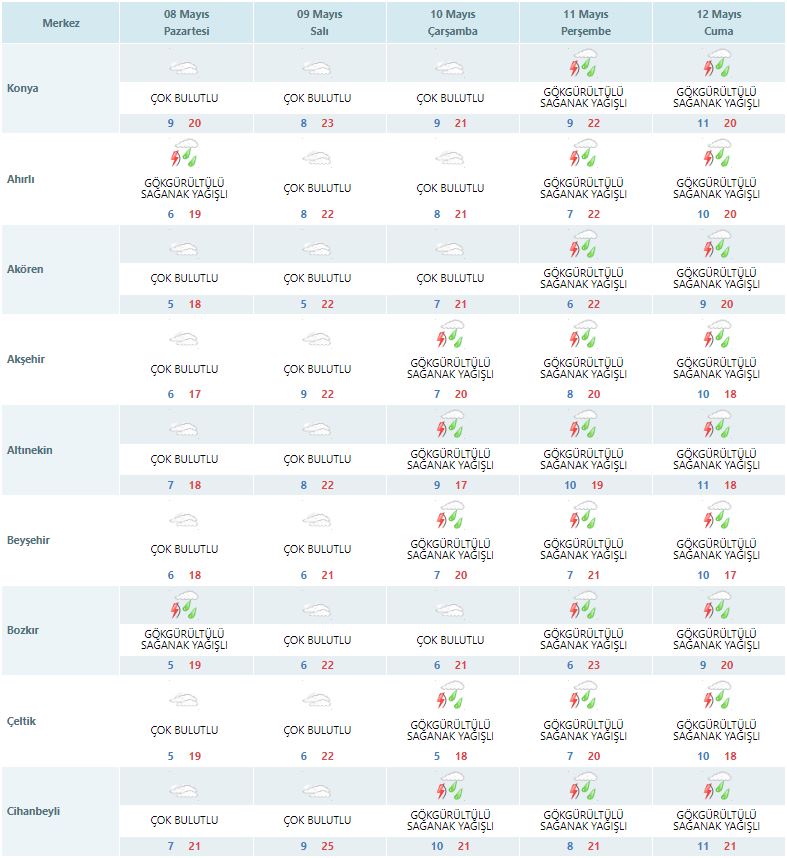Click Beyşehir row label
Image resolution: width=787 pixels, height=858 pixels.
pyautogui.click(x=28, y=540)
